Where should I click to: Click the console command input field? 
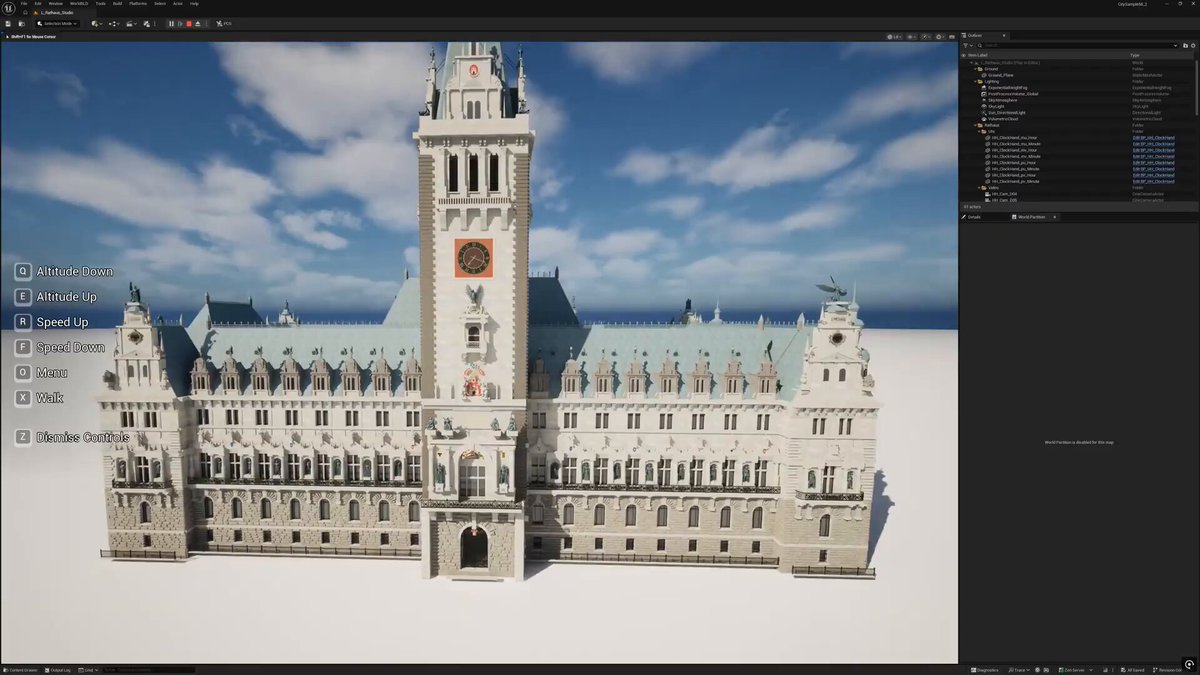(x=148, y=669)
